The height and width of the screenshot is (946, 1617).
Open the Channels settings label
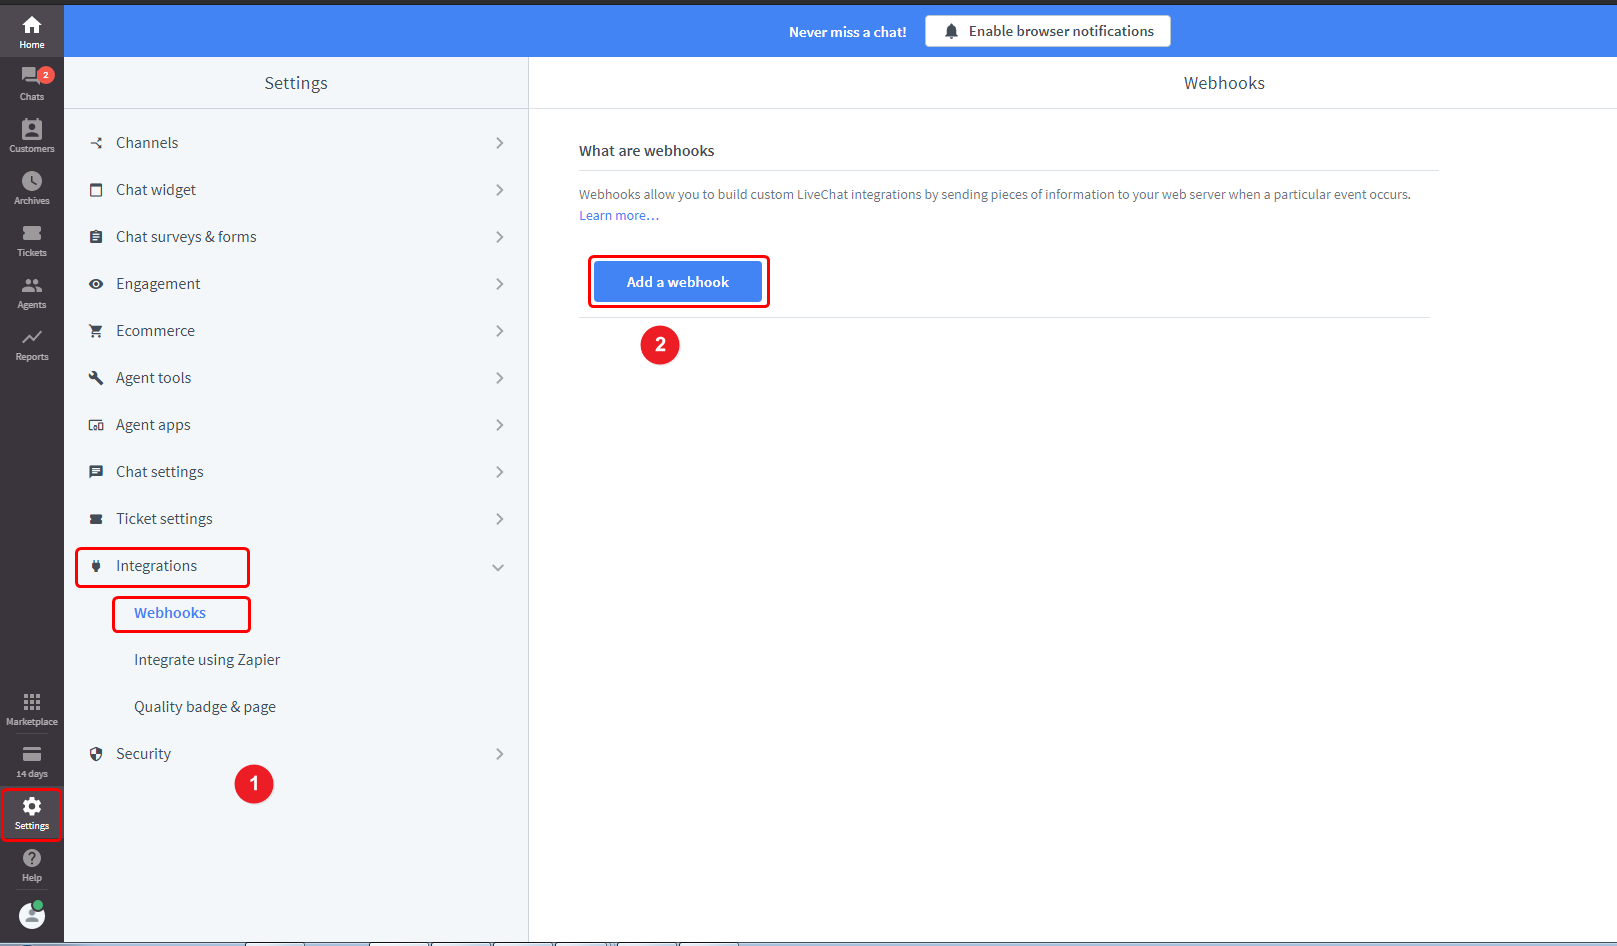pos(147,143)
